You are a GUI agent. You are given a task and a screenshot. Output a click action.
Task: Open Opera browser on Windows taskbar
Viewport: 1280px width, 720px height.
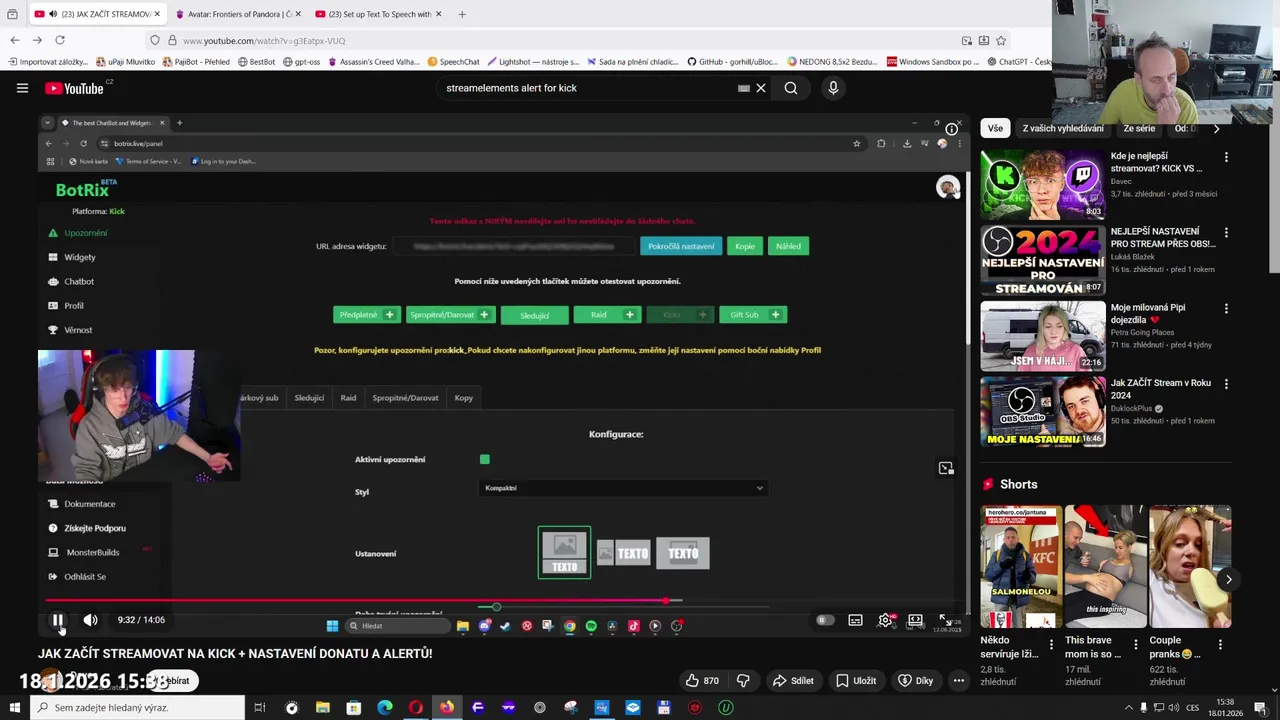coord(416,708)
